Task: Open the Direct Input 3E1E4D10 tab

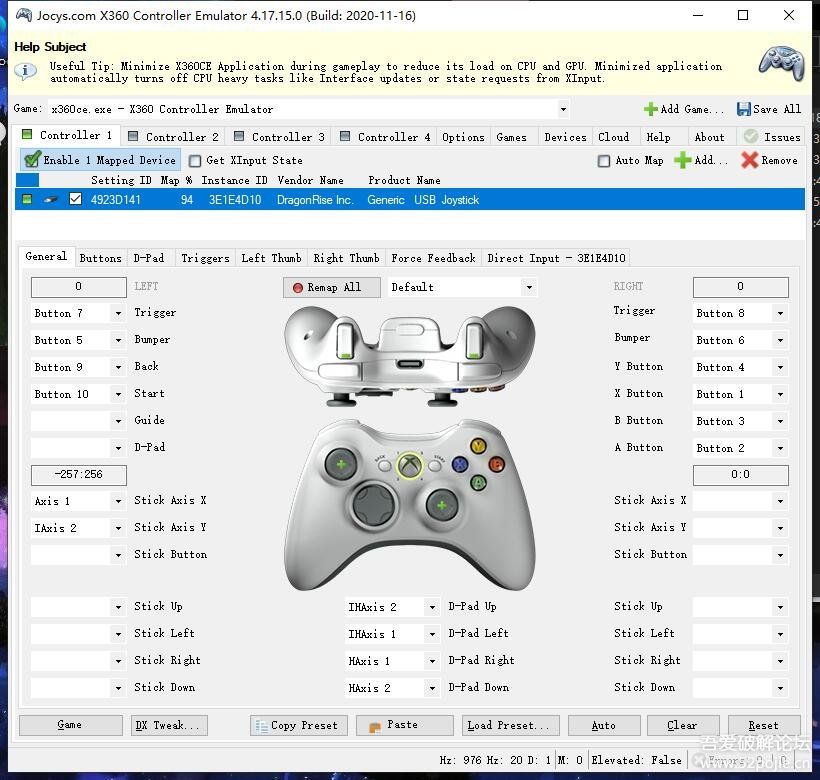Action: pos(556,258)
